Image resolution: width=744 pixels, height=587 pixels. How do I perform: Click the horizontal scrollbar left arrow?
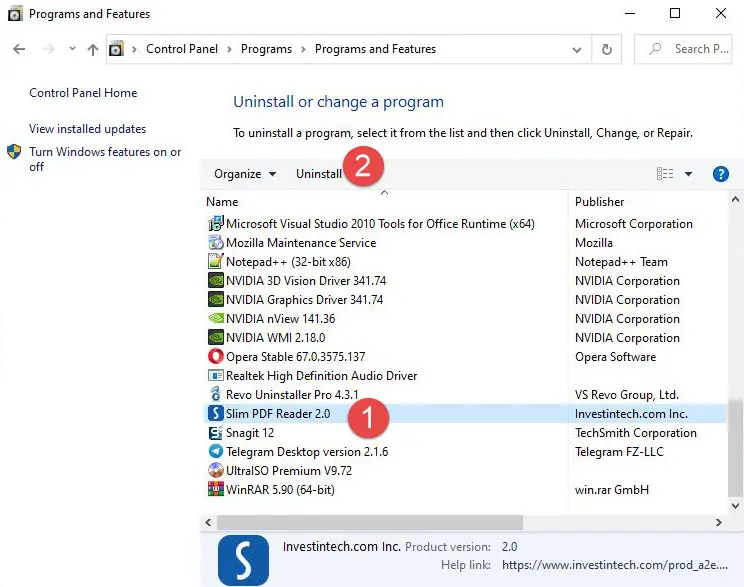tap(208, 522)
